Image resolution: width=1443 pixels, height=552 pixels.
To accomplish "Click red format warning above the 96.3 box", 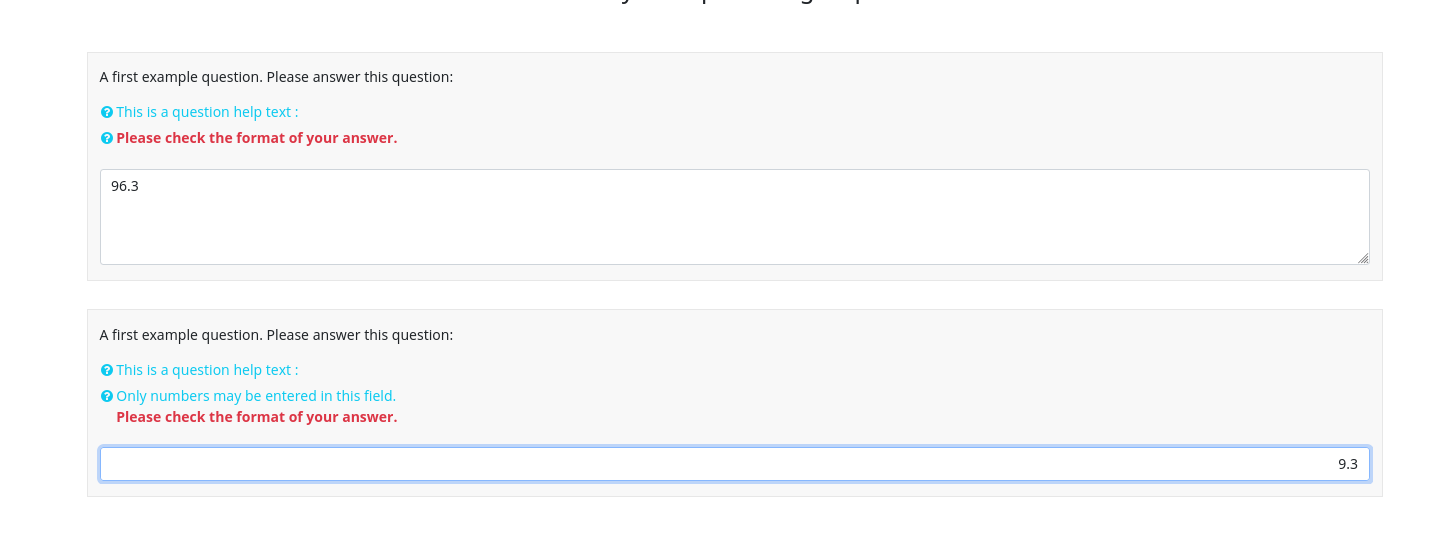I will pyautogui.click(x=256, y=138).
